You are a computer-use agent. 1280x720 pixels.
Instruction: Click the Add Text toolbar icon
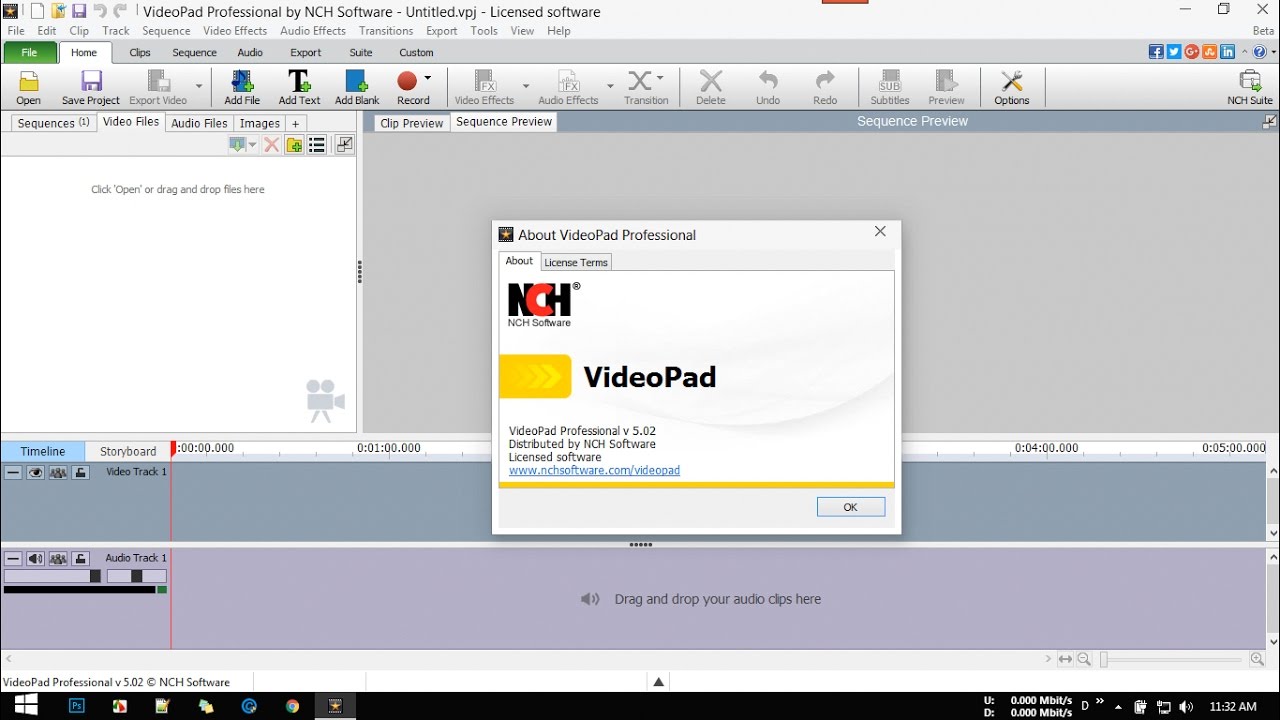pyautogui.click(x=299, y=81)
